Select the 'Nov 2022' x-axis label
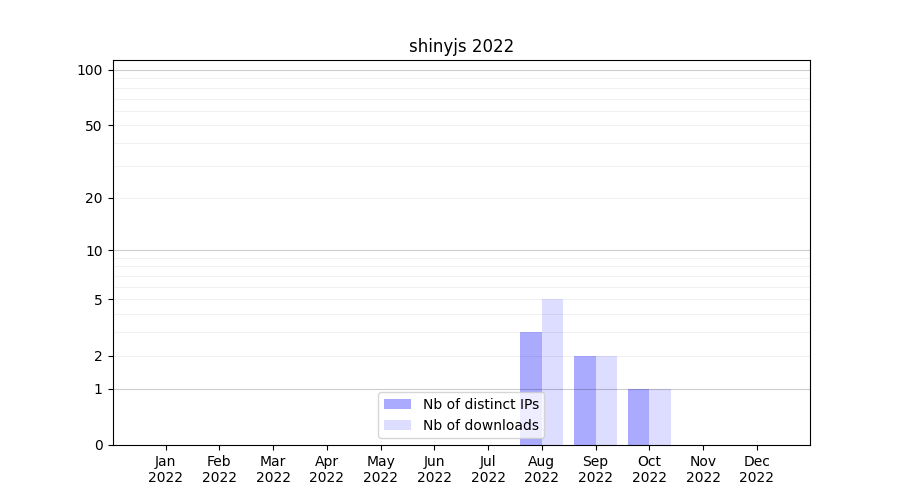The image size is (900, 500). (703, 469)
